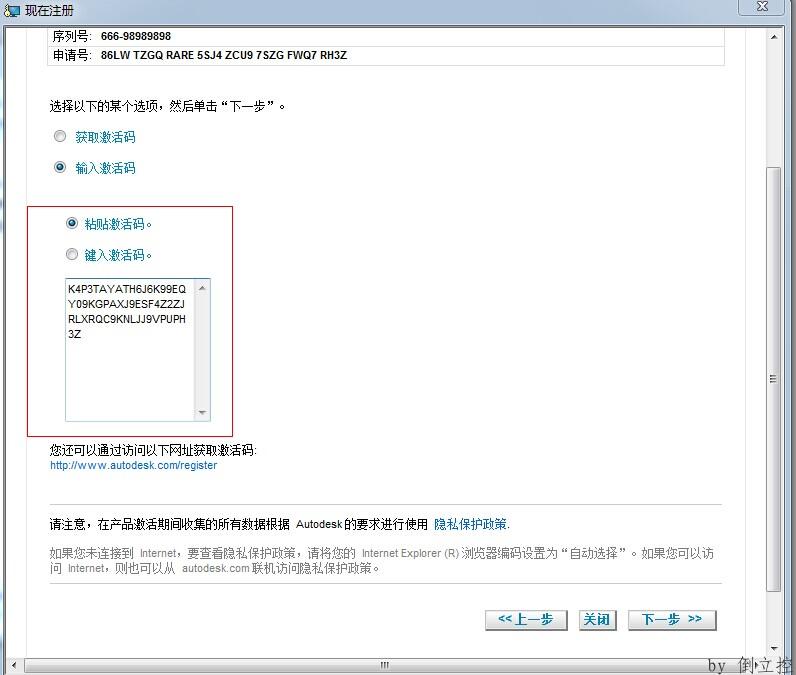Open the autodesk.com/register link
Screen dimensions: 796x675
pos(134,465)
